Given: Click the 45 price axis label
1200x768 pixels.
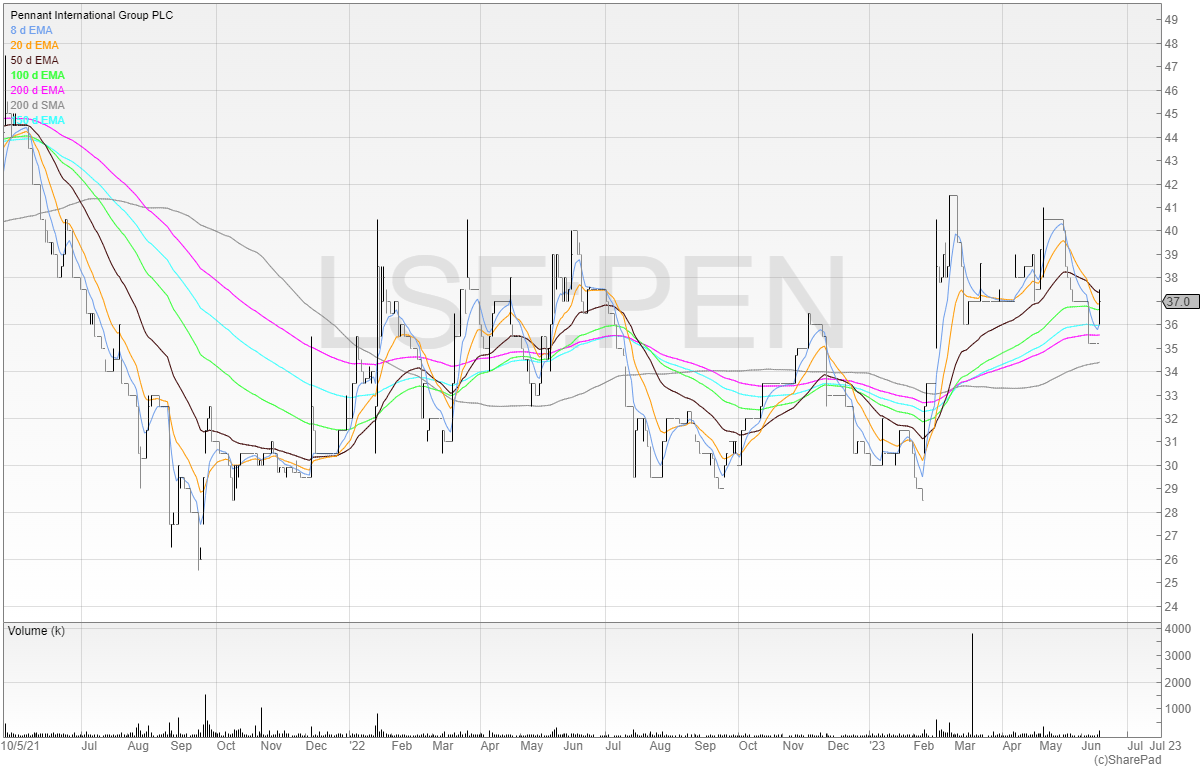Looking at the screenshot, I should pyautogui.click(x=1170, y=114).
